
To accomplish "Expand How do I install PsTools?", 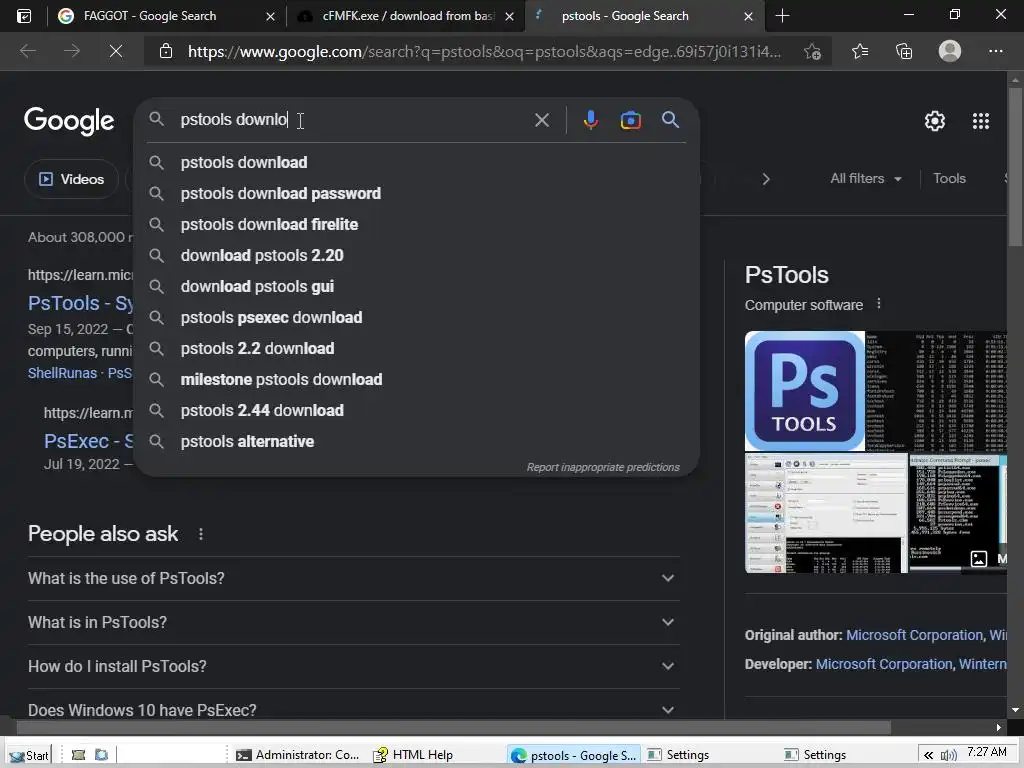I will coord(353,666).
